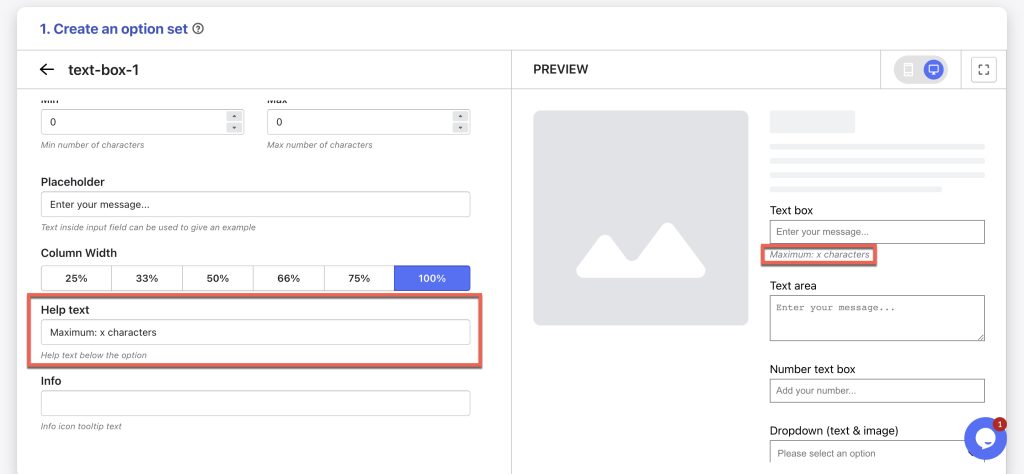The height and width of the screenshot is (474, 1024).
Task: Click the 'Dropdown (text & image)' label
Action: 834,431
